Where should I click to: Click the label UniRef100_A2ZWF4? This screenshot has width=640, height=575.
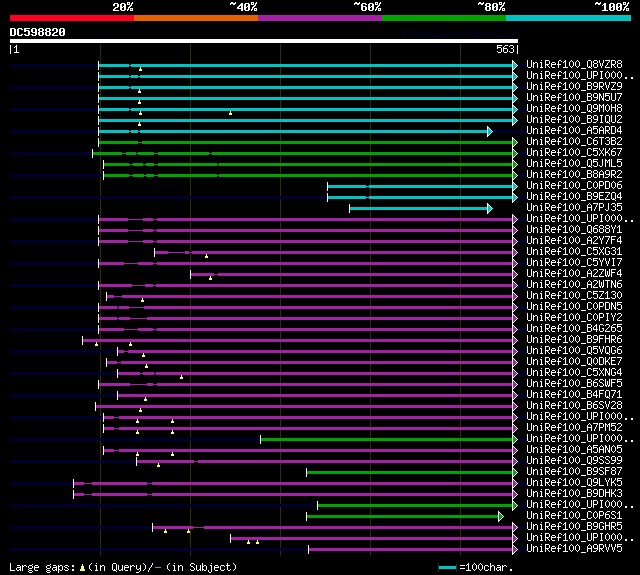click(x=574, y=274)
